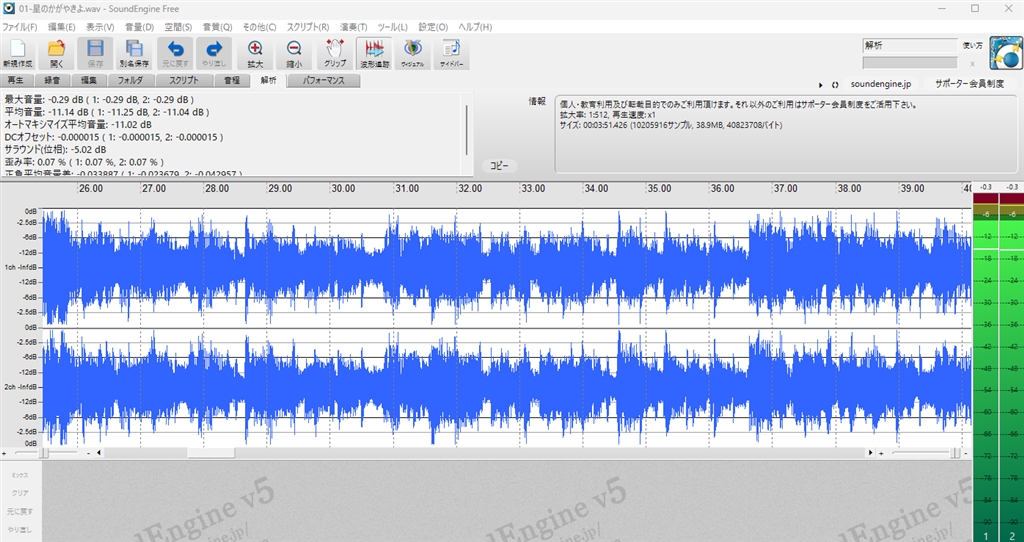Click the クリア button
The height and width of the screenshot is (542, 1024).
coord(20,493)
